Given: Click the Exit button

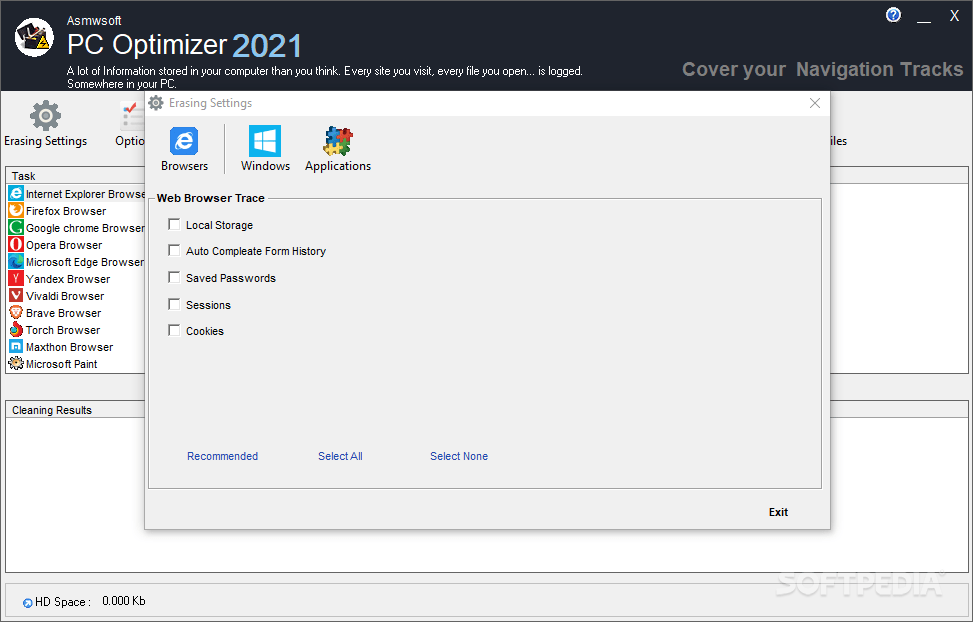Looking at the screenshot, I should 778,512.
